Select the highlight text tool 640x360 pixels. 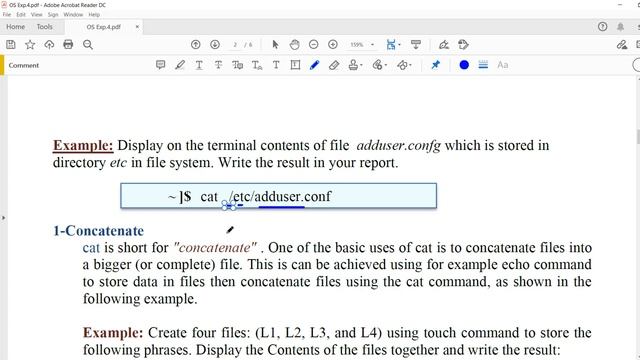[180, 65]
